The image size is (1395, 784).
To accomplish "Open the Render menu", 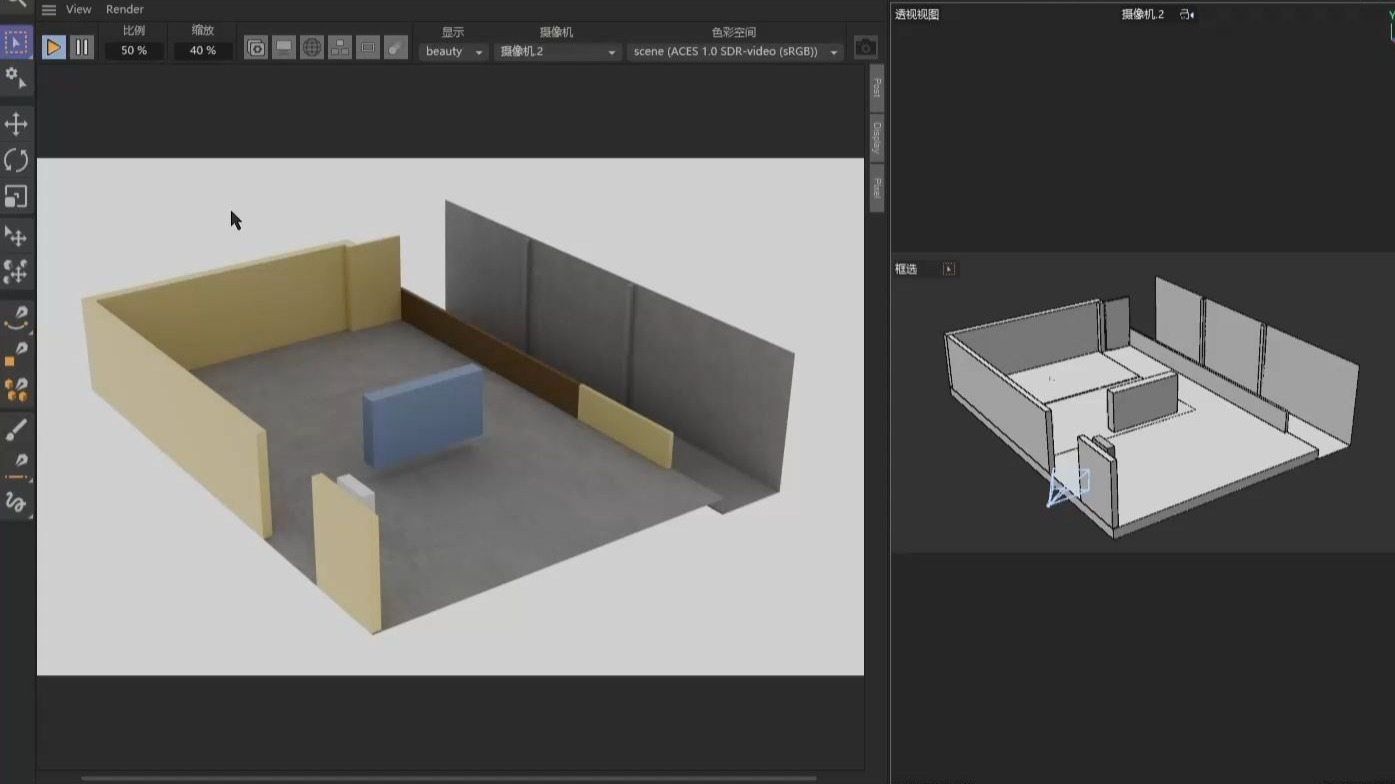I will (124, 9).
